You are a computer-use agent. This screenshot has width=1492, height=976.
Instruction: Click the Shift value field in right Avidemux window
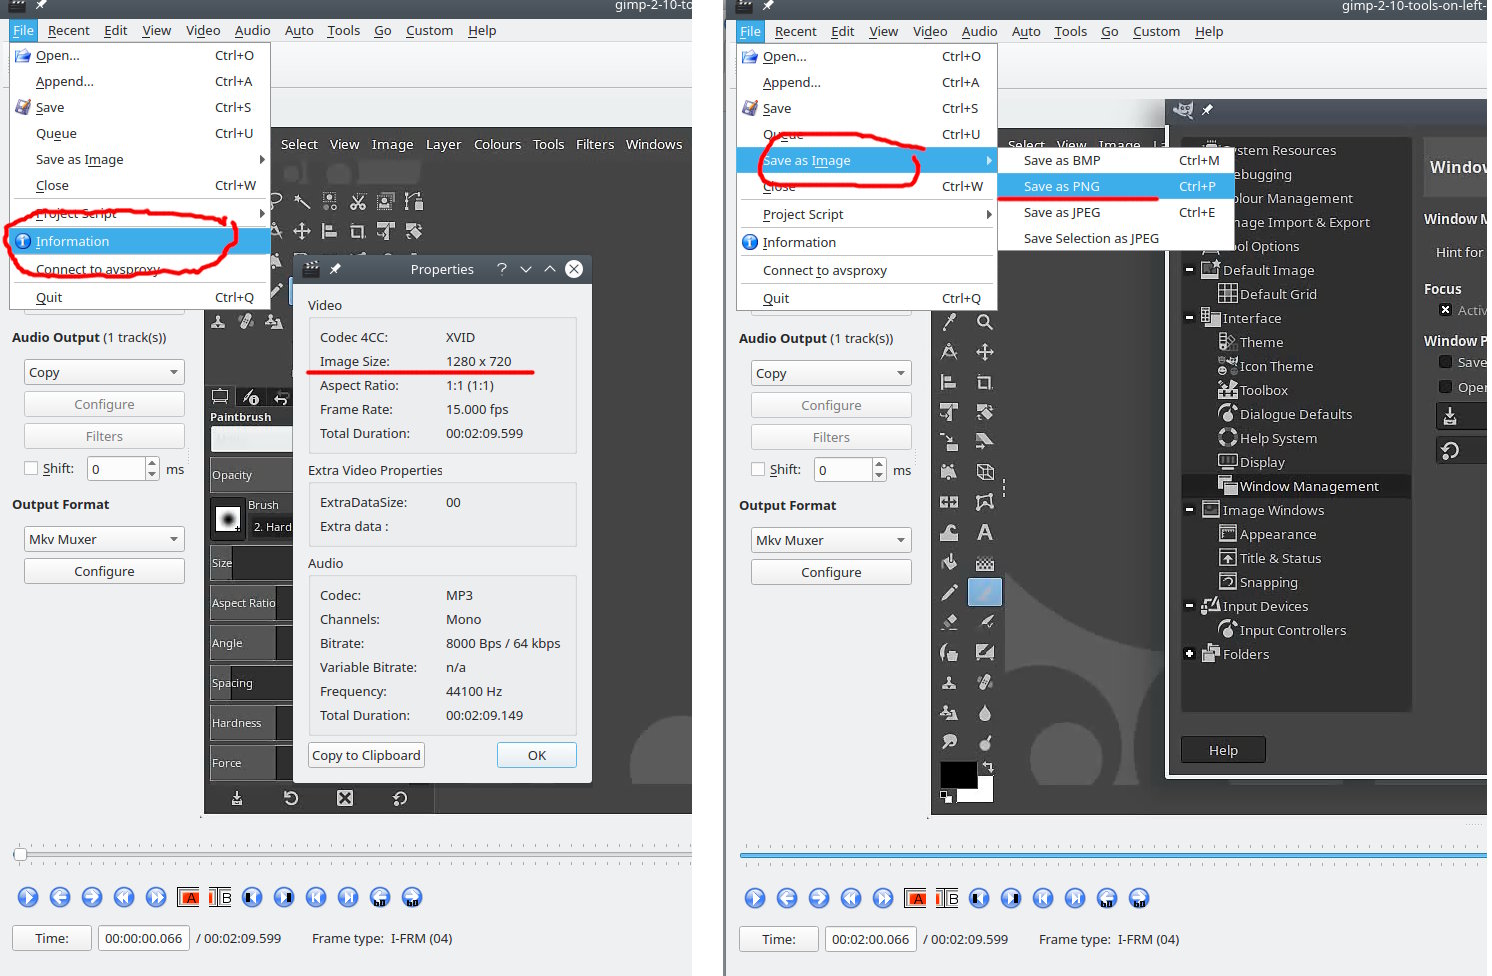point(843,469)
